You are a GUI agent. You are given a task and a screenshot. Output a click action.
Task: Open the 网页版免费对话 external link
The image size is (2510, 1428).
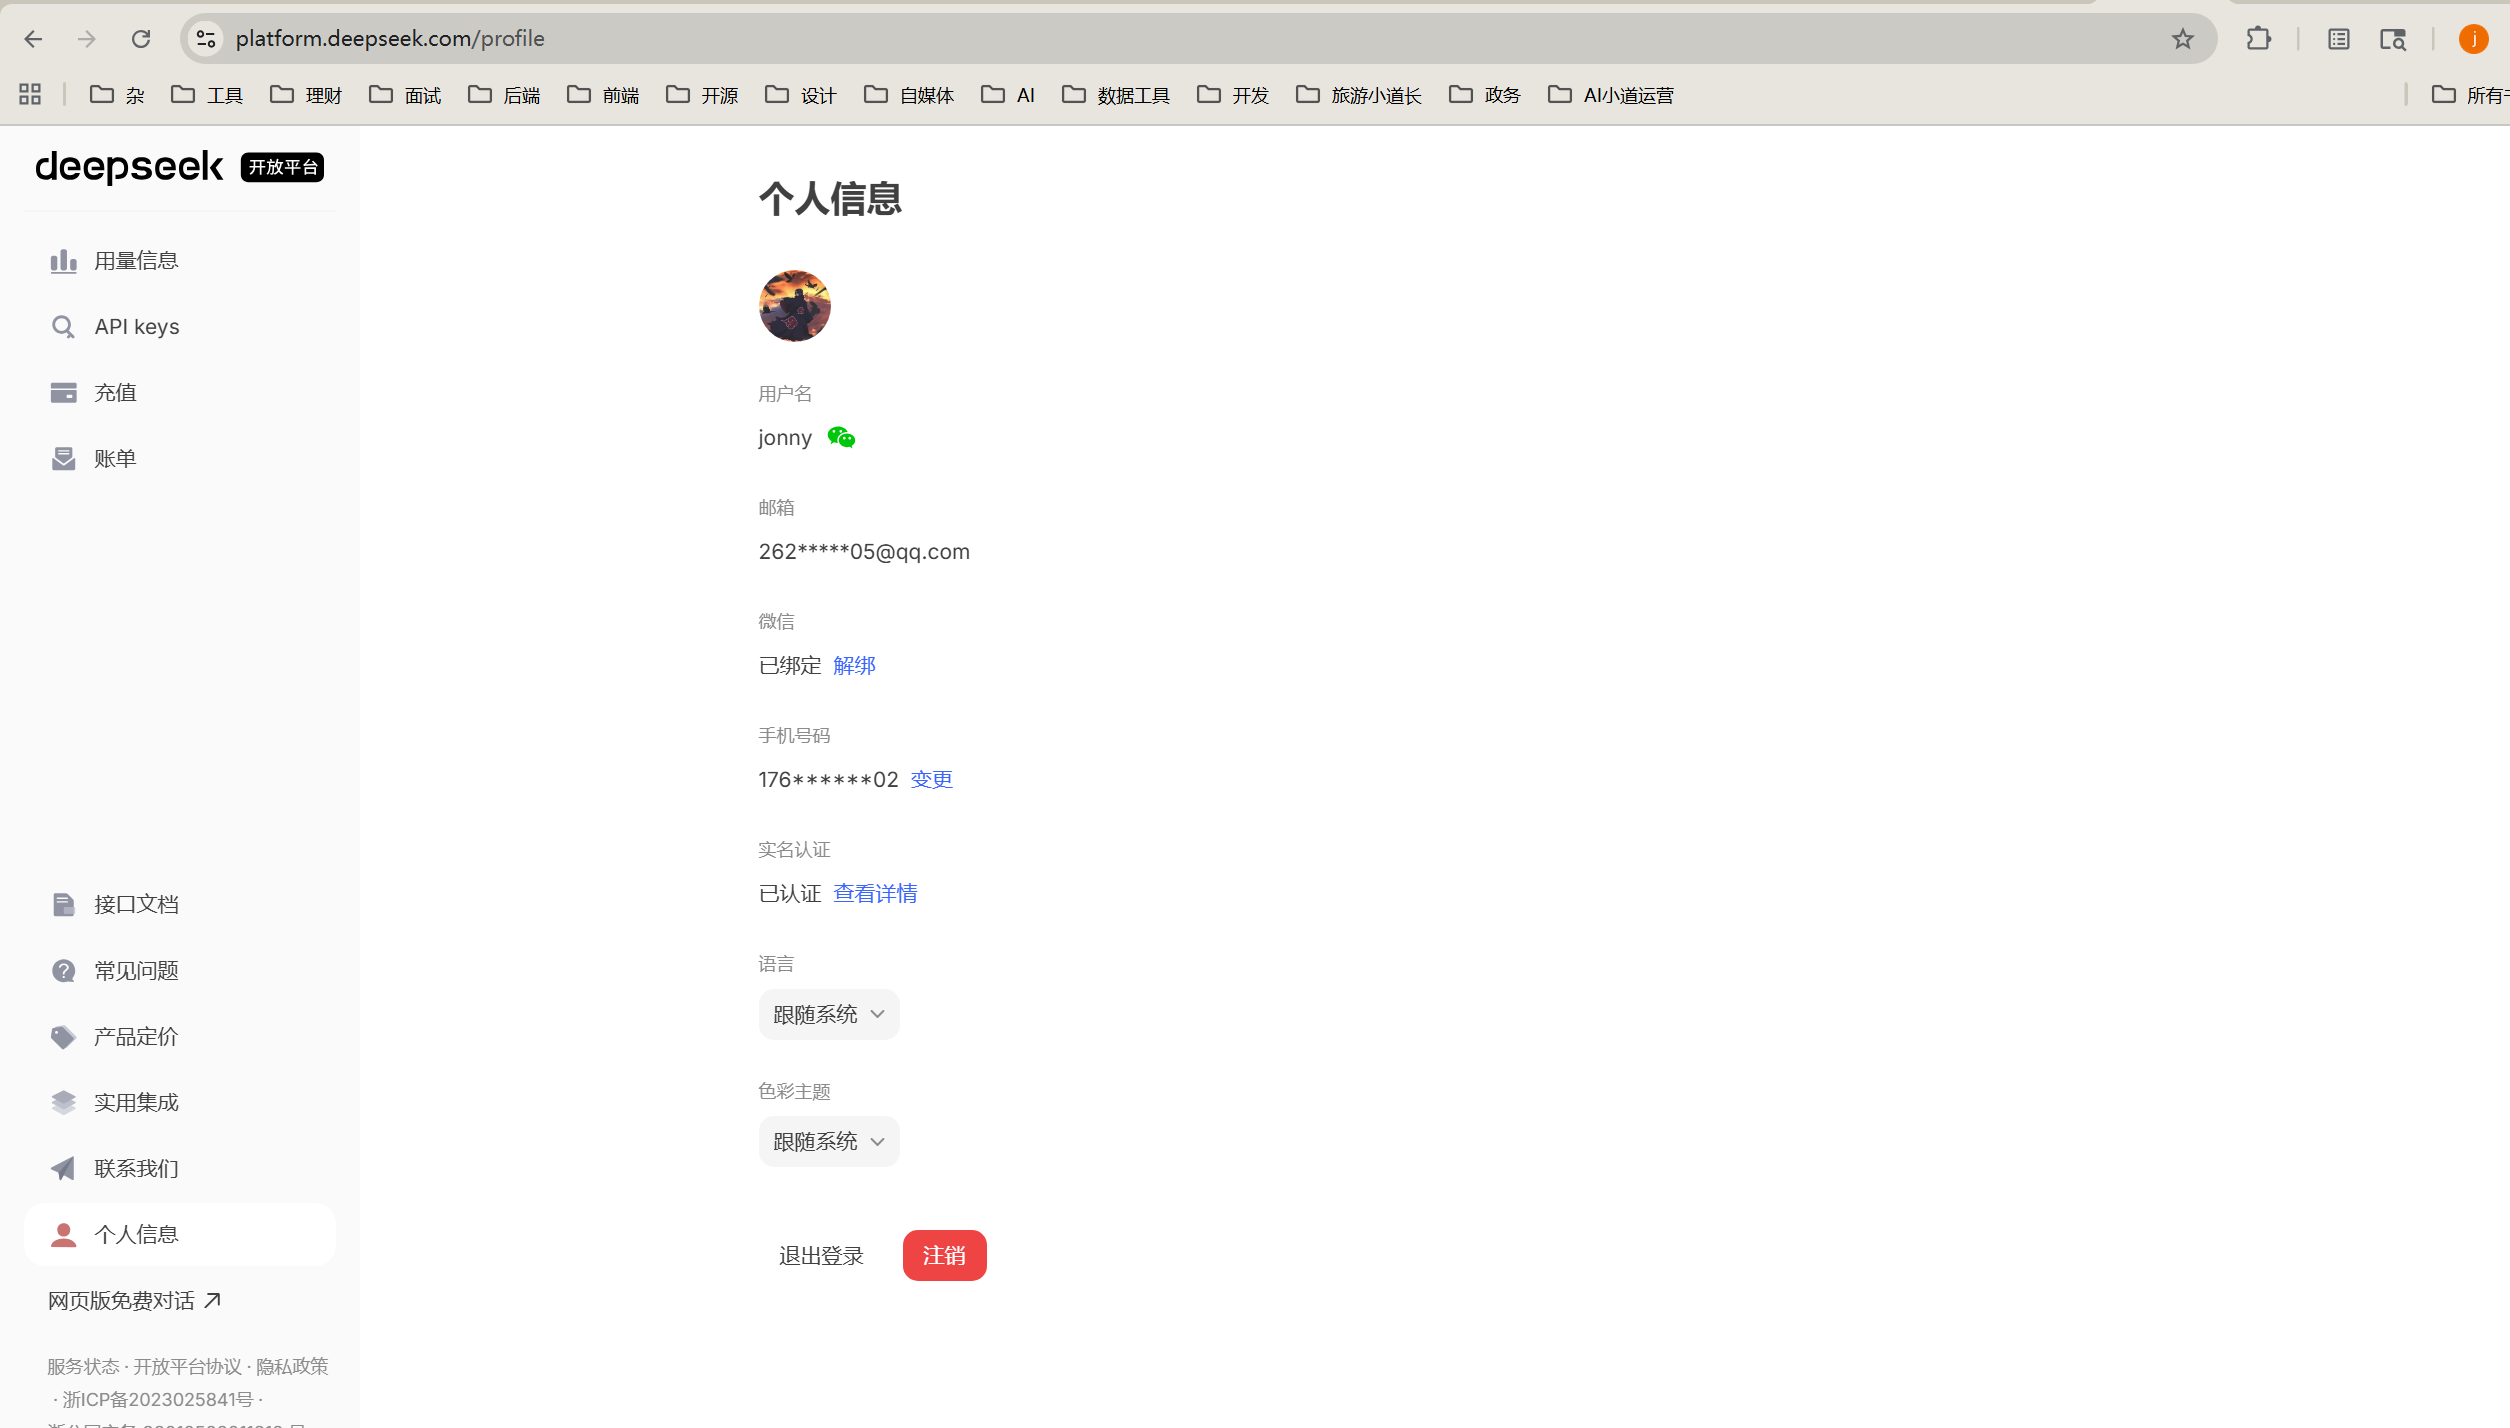coord(134,1301)
